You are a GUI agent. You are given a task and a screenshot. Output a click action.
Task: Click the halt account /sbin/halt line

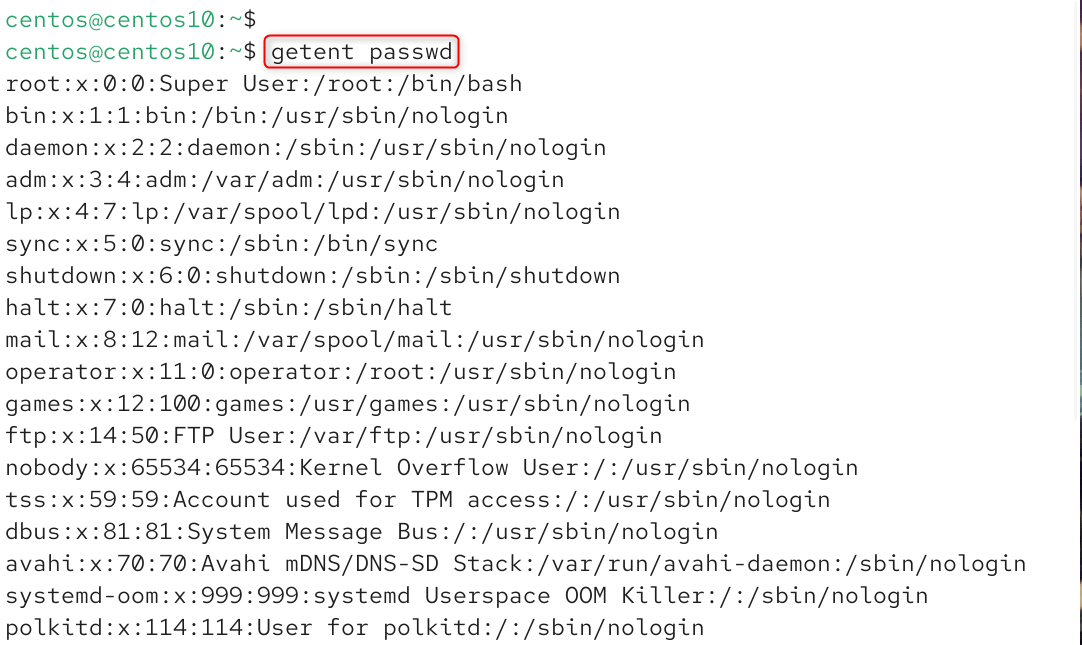tap(228, 308)
